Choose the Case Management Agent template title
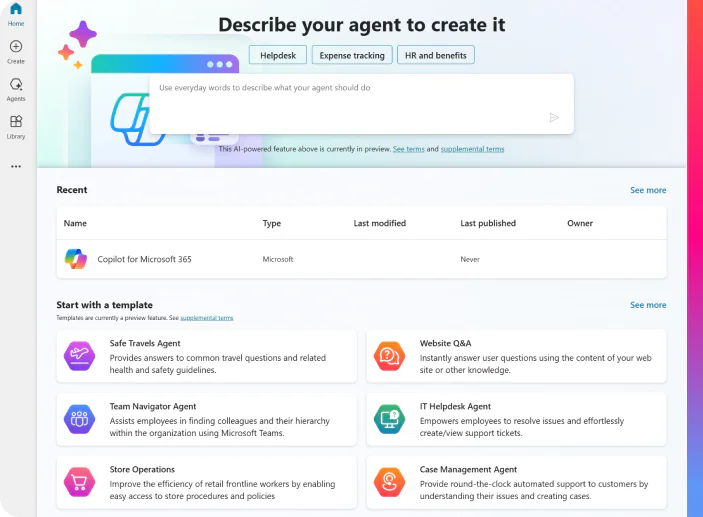The width and height of the screenshot is (703, 517). click(x=468, y=469)
